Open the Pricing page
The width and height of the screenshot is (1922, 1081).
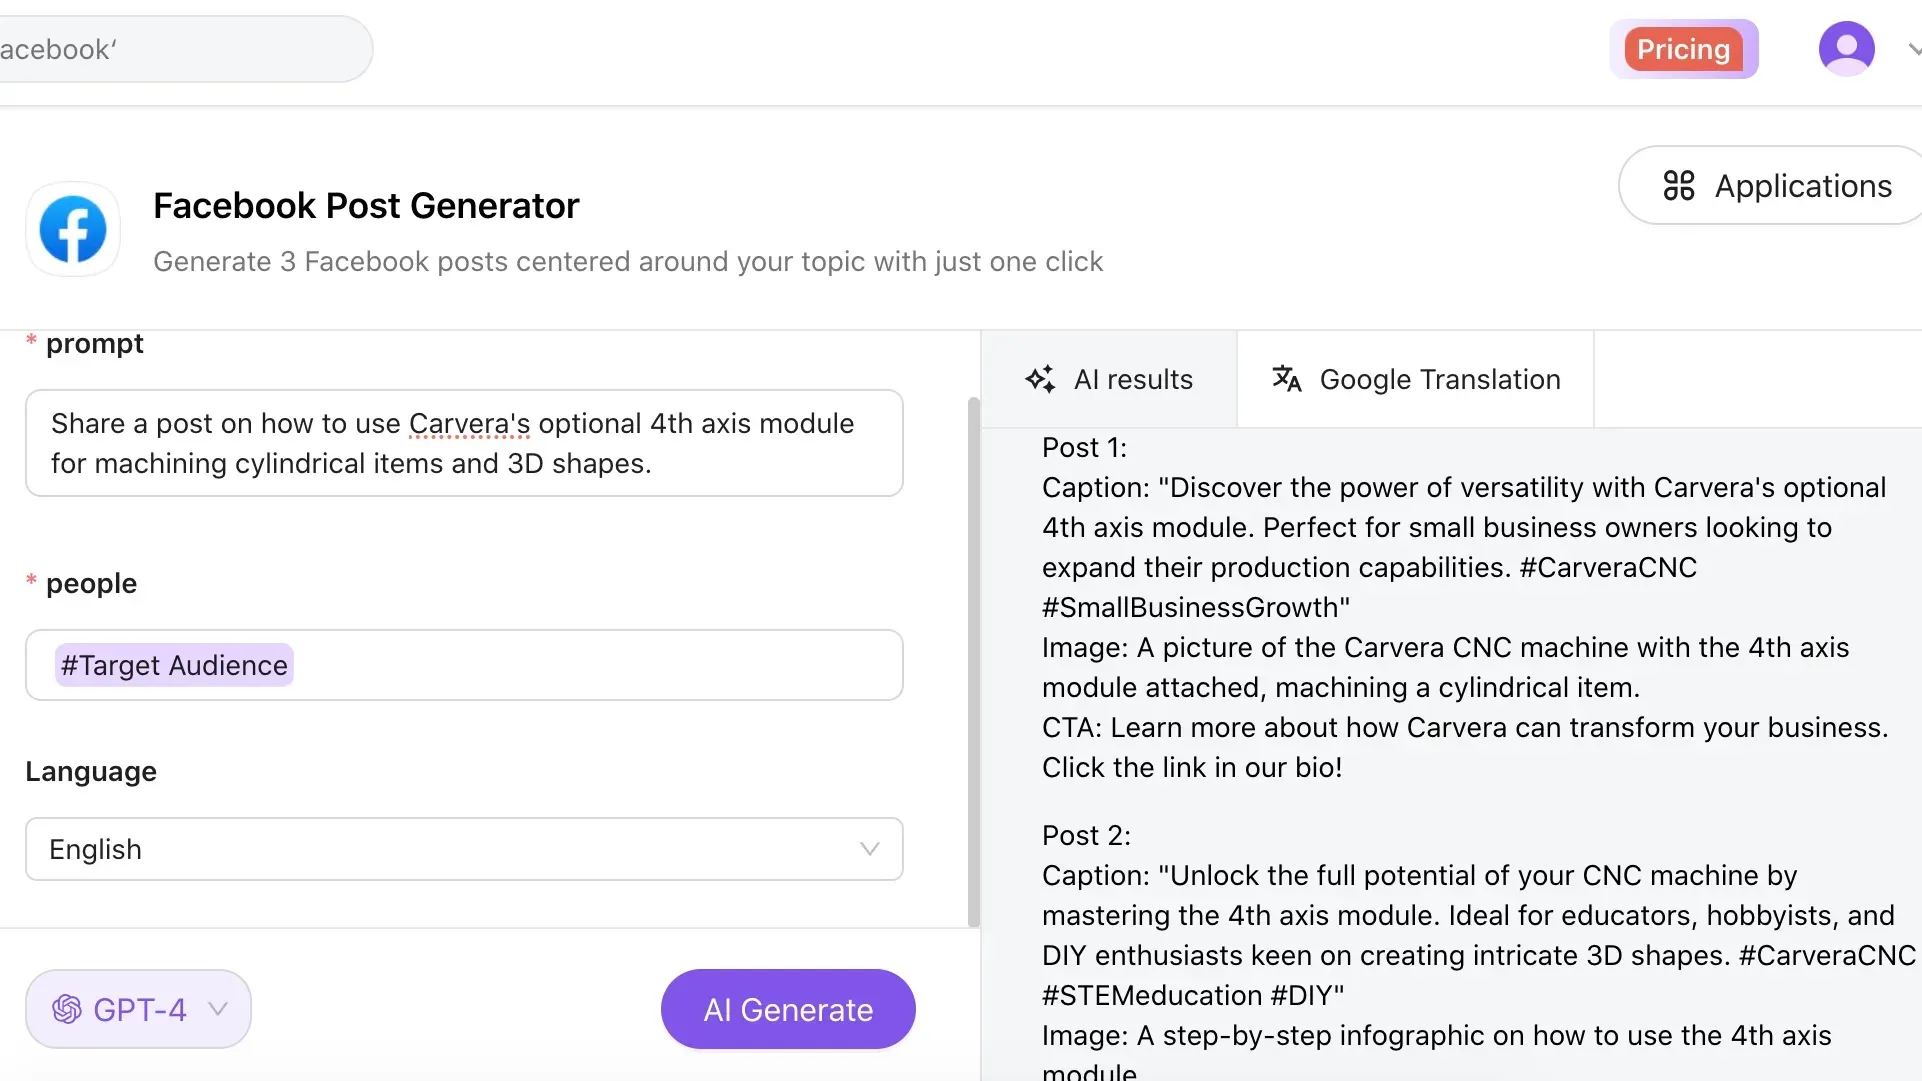(x=1683, y=49)
